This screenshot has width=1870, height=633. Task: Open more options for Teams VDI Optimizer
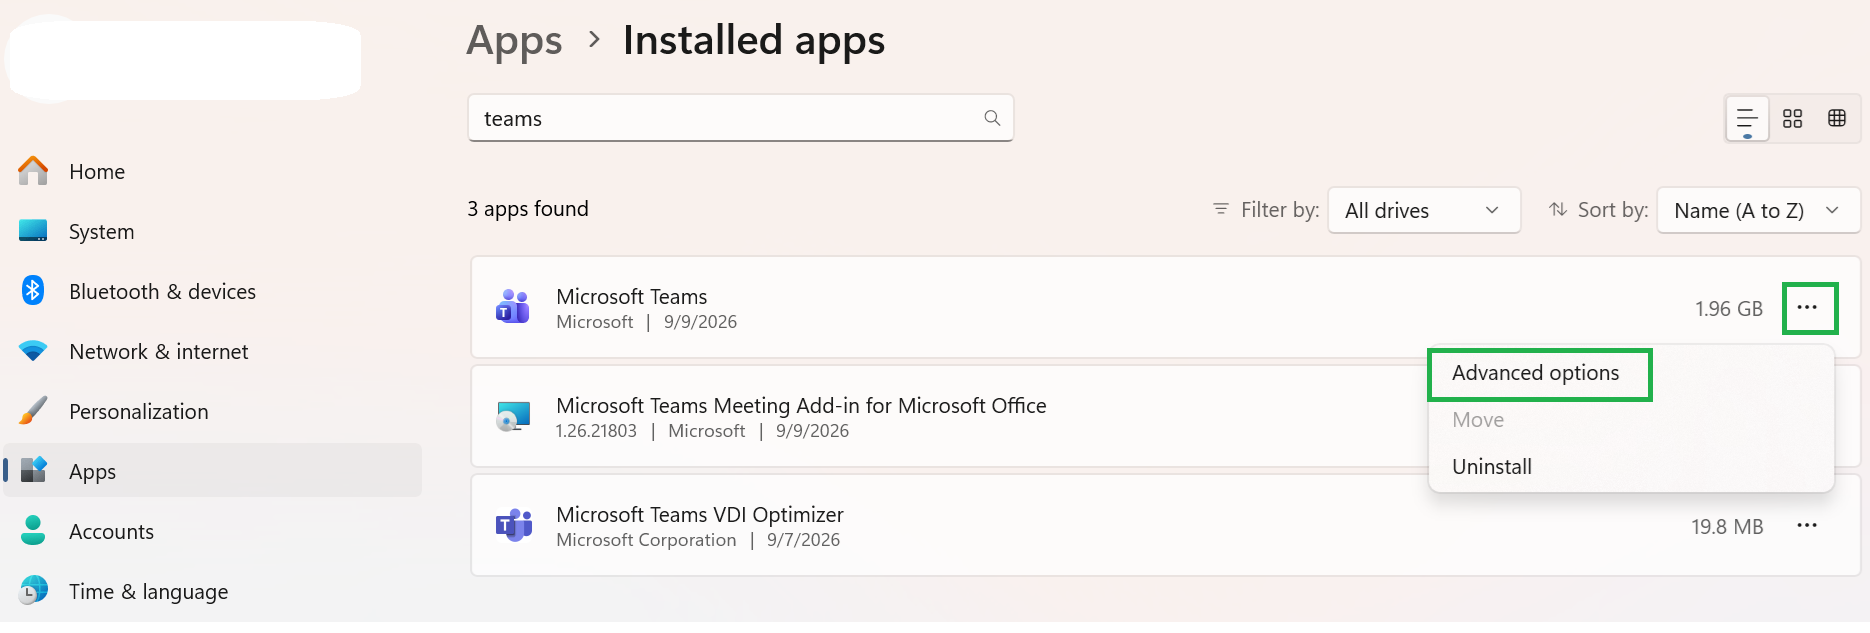1807,525
